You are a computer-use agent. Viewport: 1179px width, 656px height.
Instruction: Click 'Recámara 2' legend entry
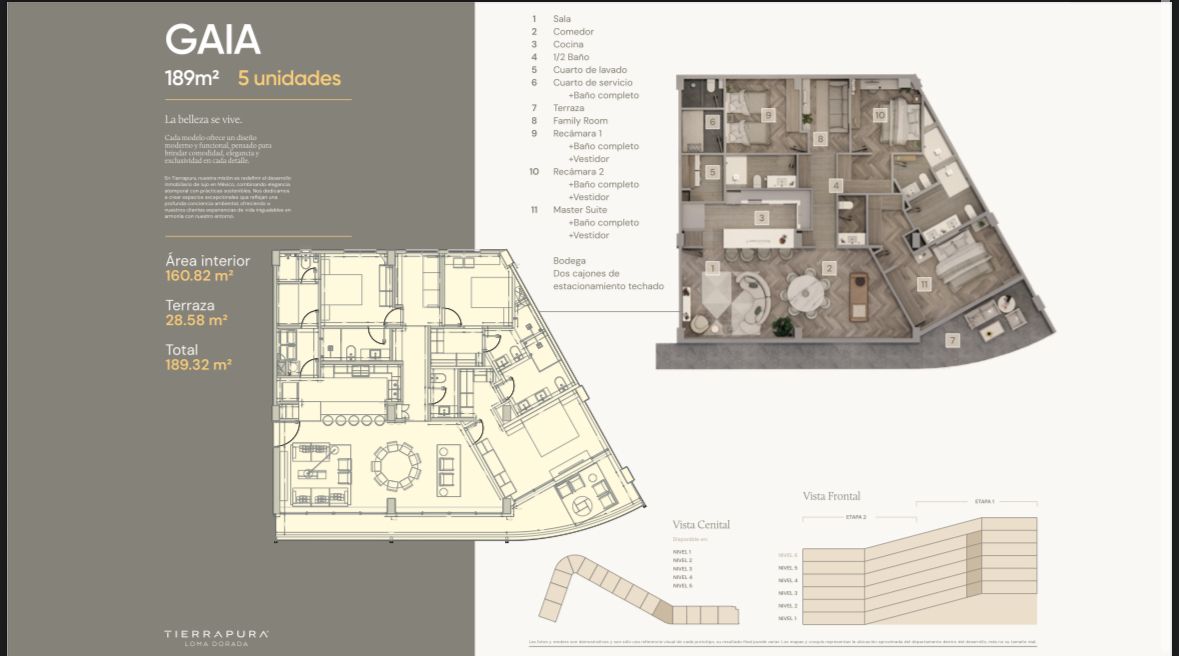point(578,172)
